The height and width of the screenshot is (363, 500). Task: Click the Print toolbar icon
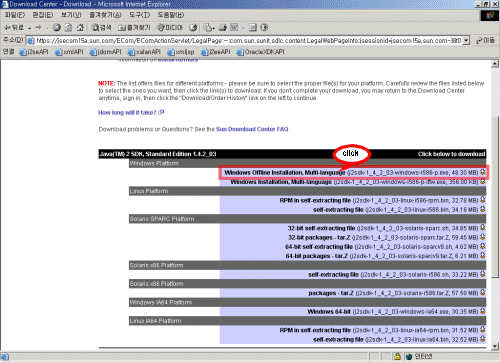(x=222, y=28)
